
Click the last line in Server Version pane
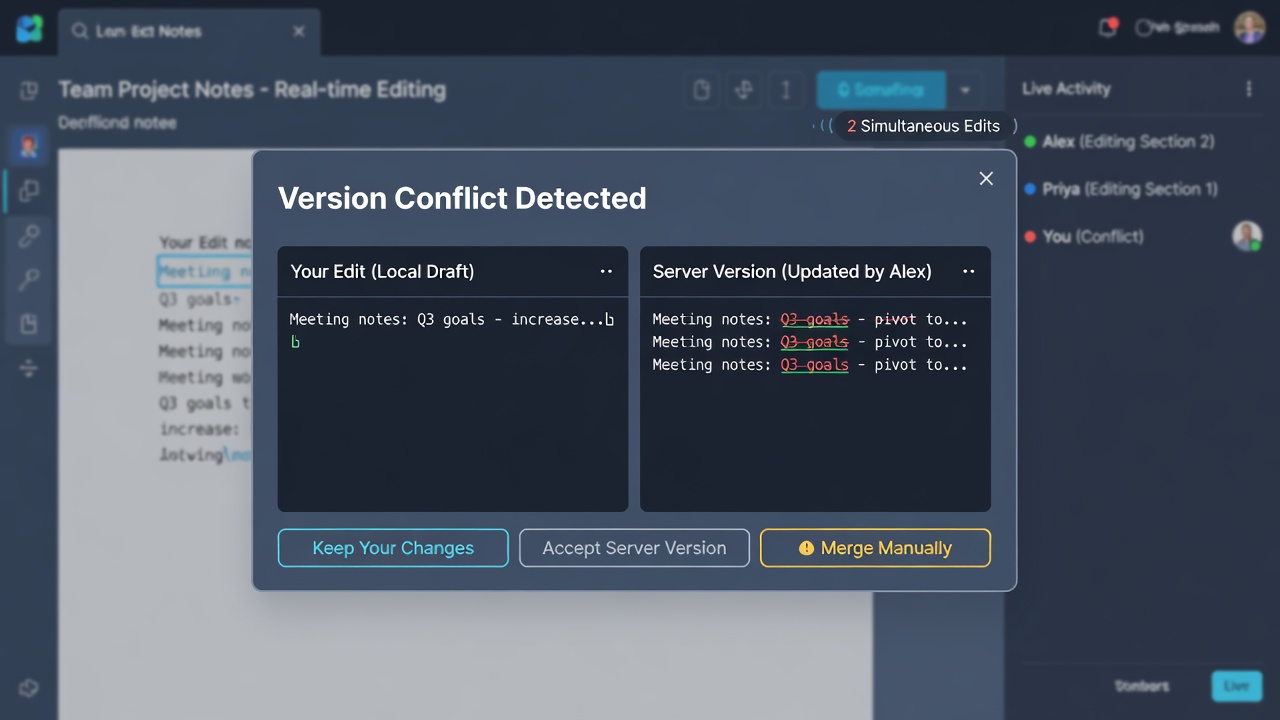coord(810,365)
